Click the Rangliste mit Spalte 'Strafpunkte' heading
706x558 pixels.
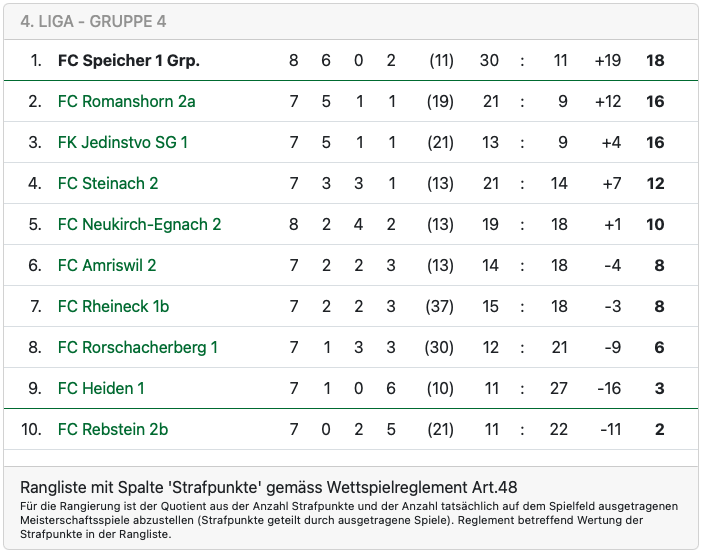tap(268, 487)
